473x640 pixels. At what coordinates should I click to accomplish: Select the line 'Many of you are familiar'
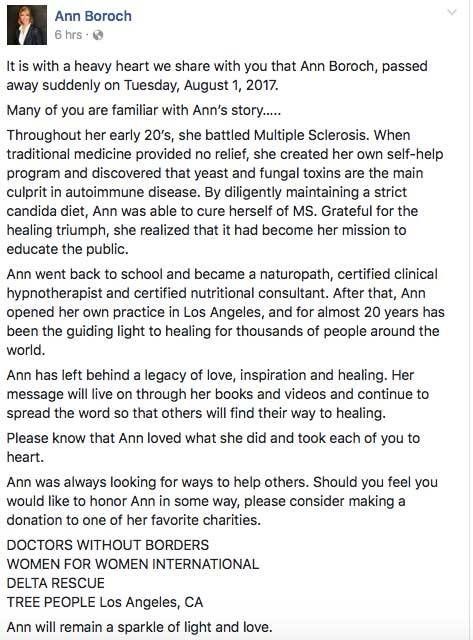point(144,110)
